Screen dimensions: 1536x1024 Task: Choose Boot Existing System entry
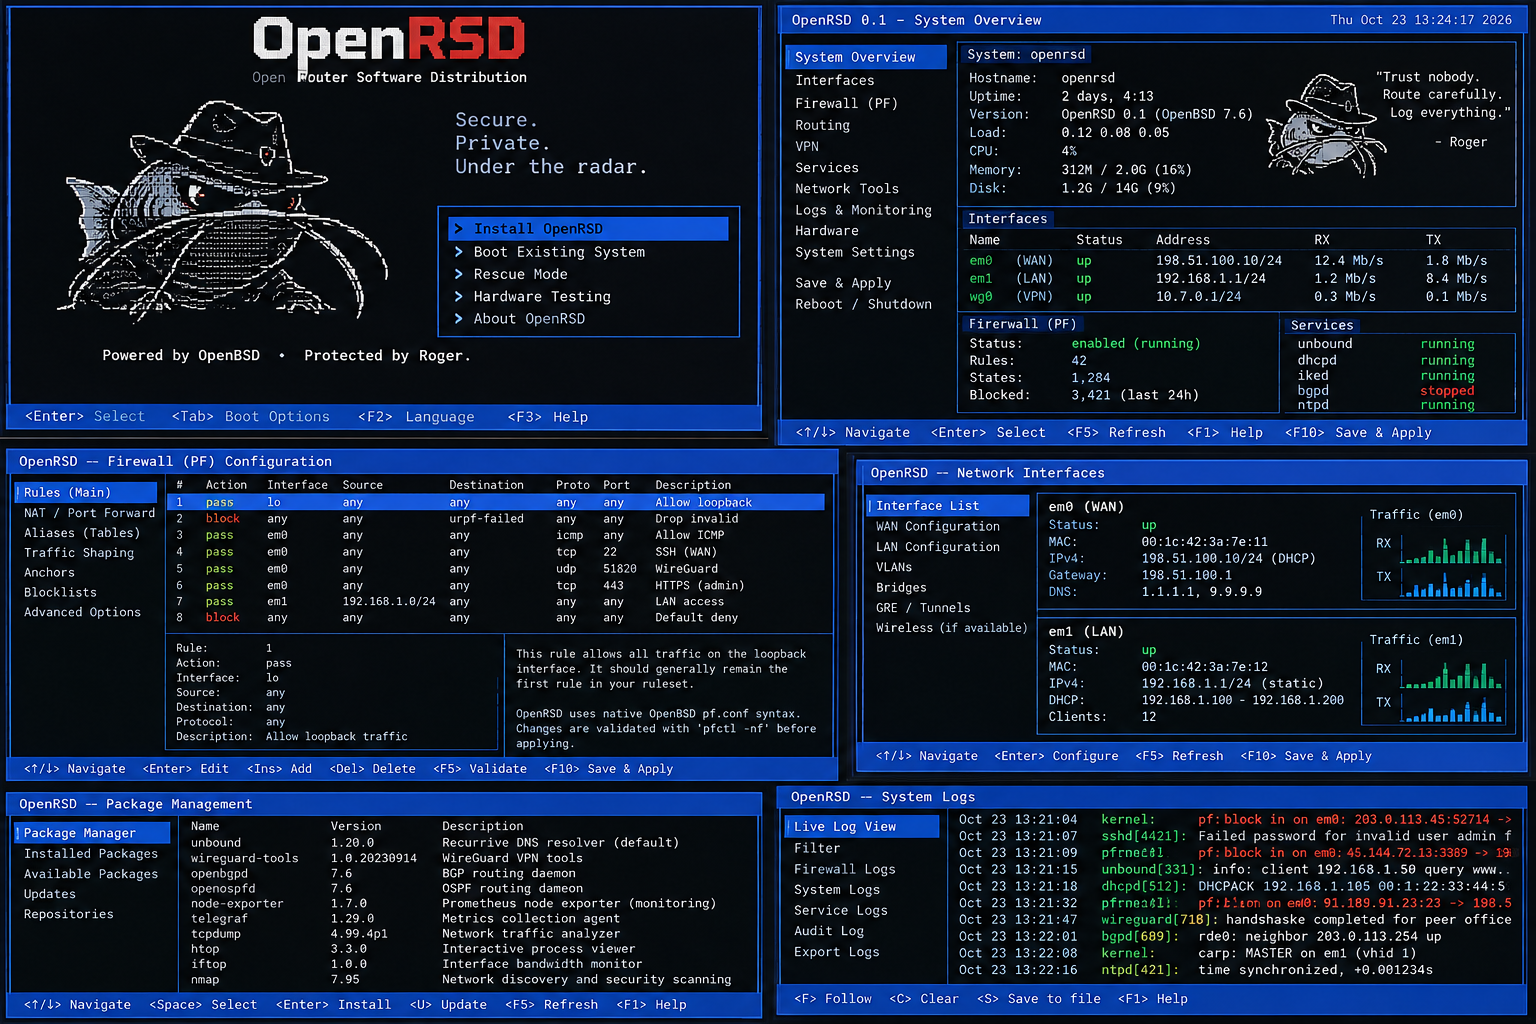click(x=559, y=252)
